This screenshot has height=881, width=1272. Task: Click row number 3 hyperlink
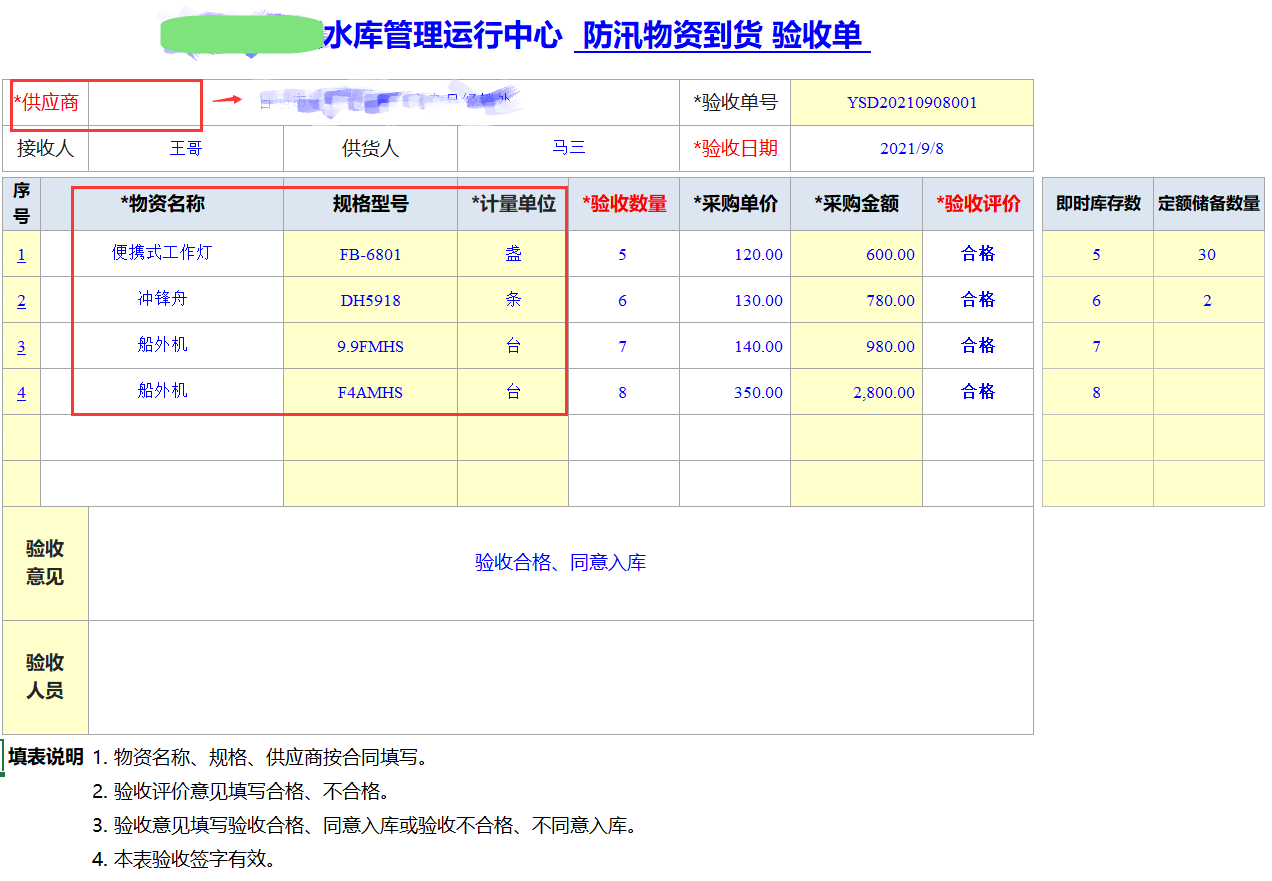(x=21, y=346)
